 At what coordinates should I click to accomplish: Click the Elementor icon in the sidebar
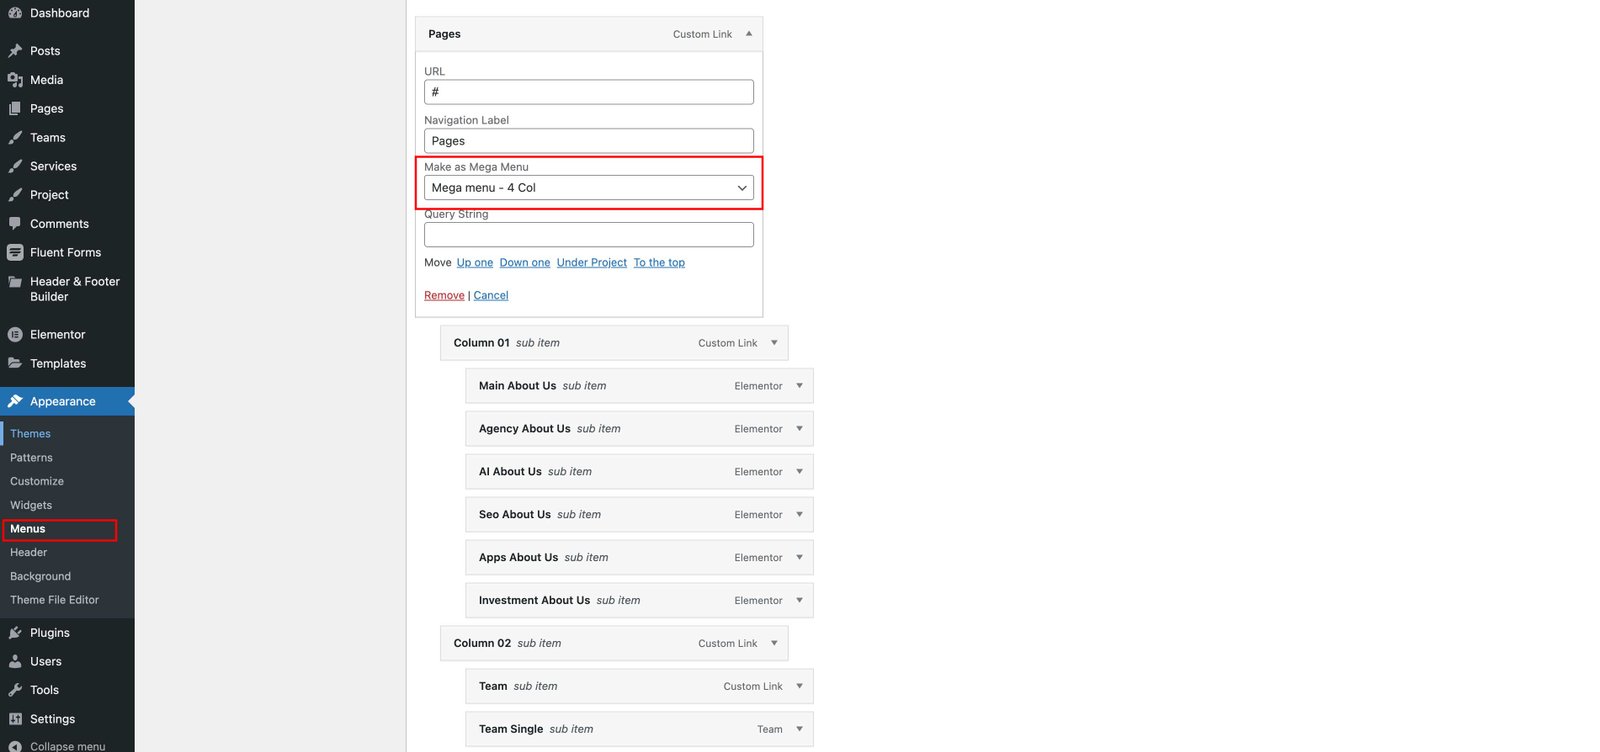(15, 335)
